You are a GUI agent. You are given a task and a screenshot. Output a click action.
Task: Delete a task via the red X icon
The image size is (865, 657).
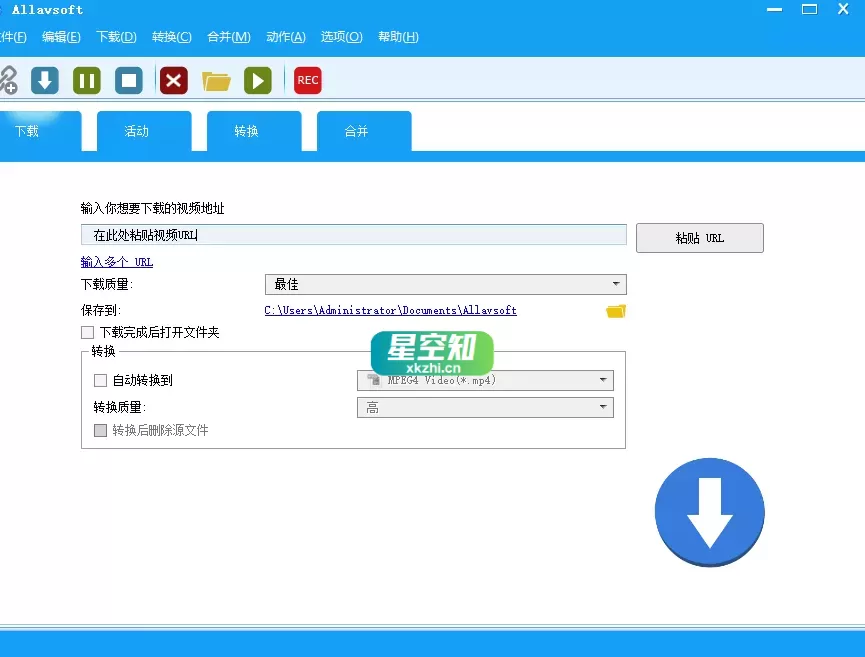click(173, 80)
